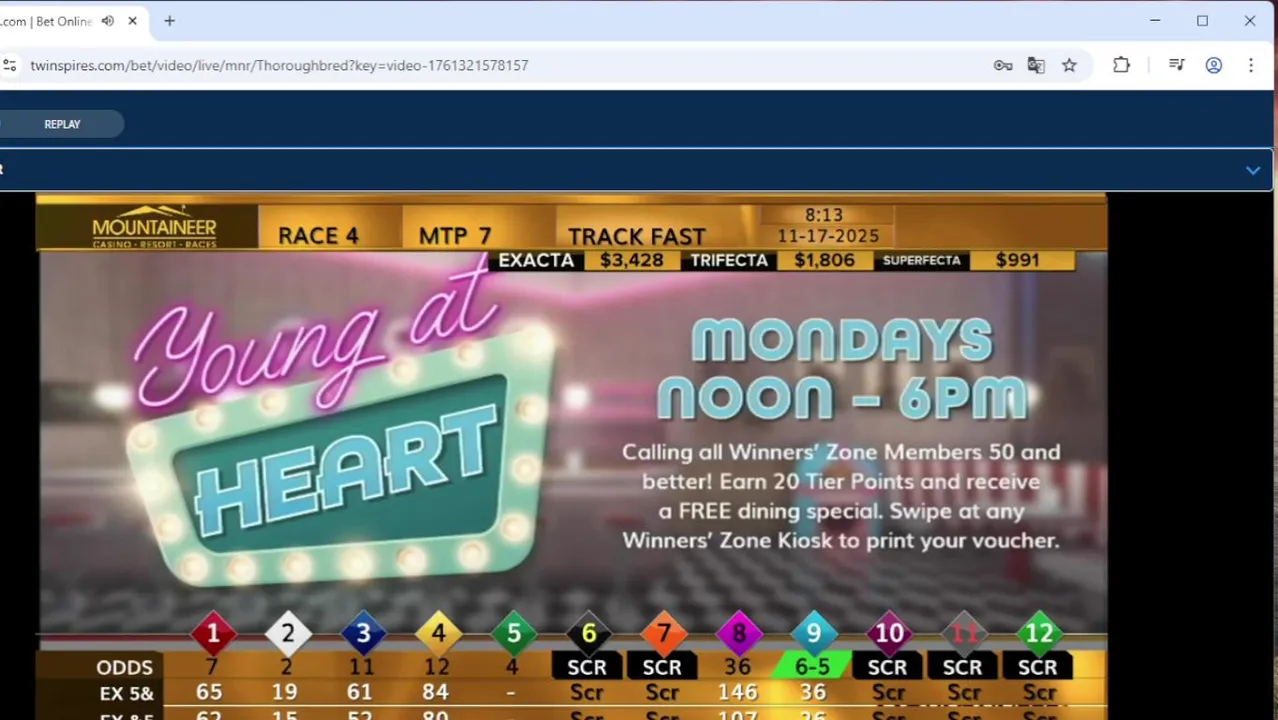Image resolution: width=1278 pixels, height=720 pixels.
Task: Select the Bet Online tab title
Action: [46, 21]
